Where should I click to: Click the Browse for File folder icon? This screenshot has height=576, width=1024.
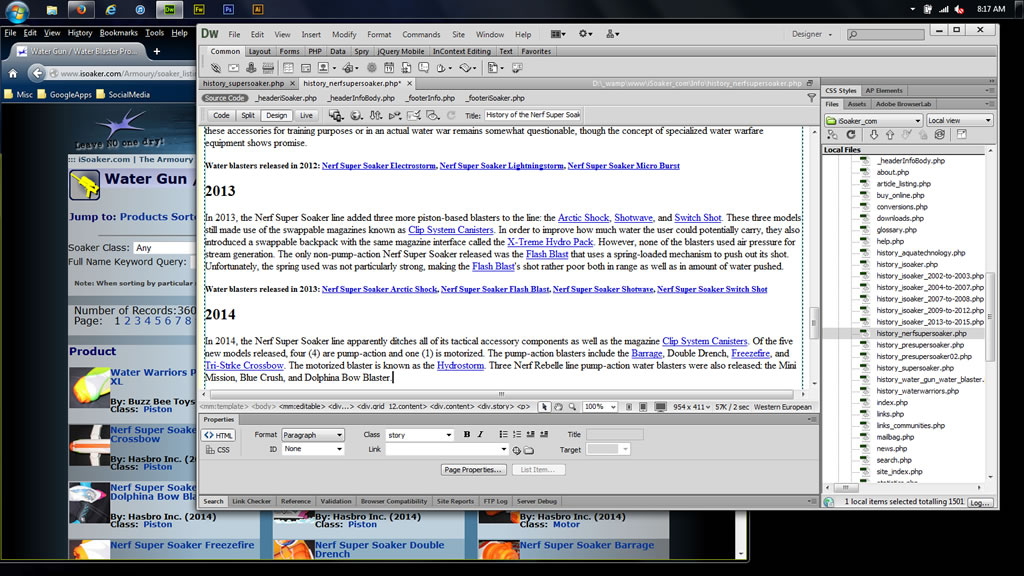coord(529,450)
